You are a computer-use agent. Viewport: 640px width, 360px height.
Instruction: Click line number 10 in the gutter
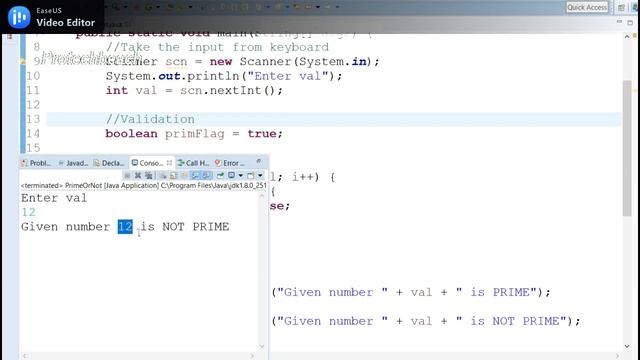point(33,76)
